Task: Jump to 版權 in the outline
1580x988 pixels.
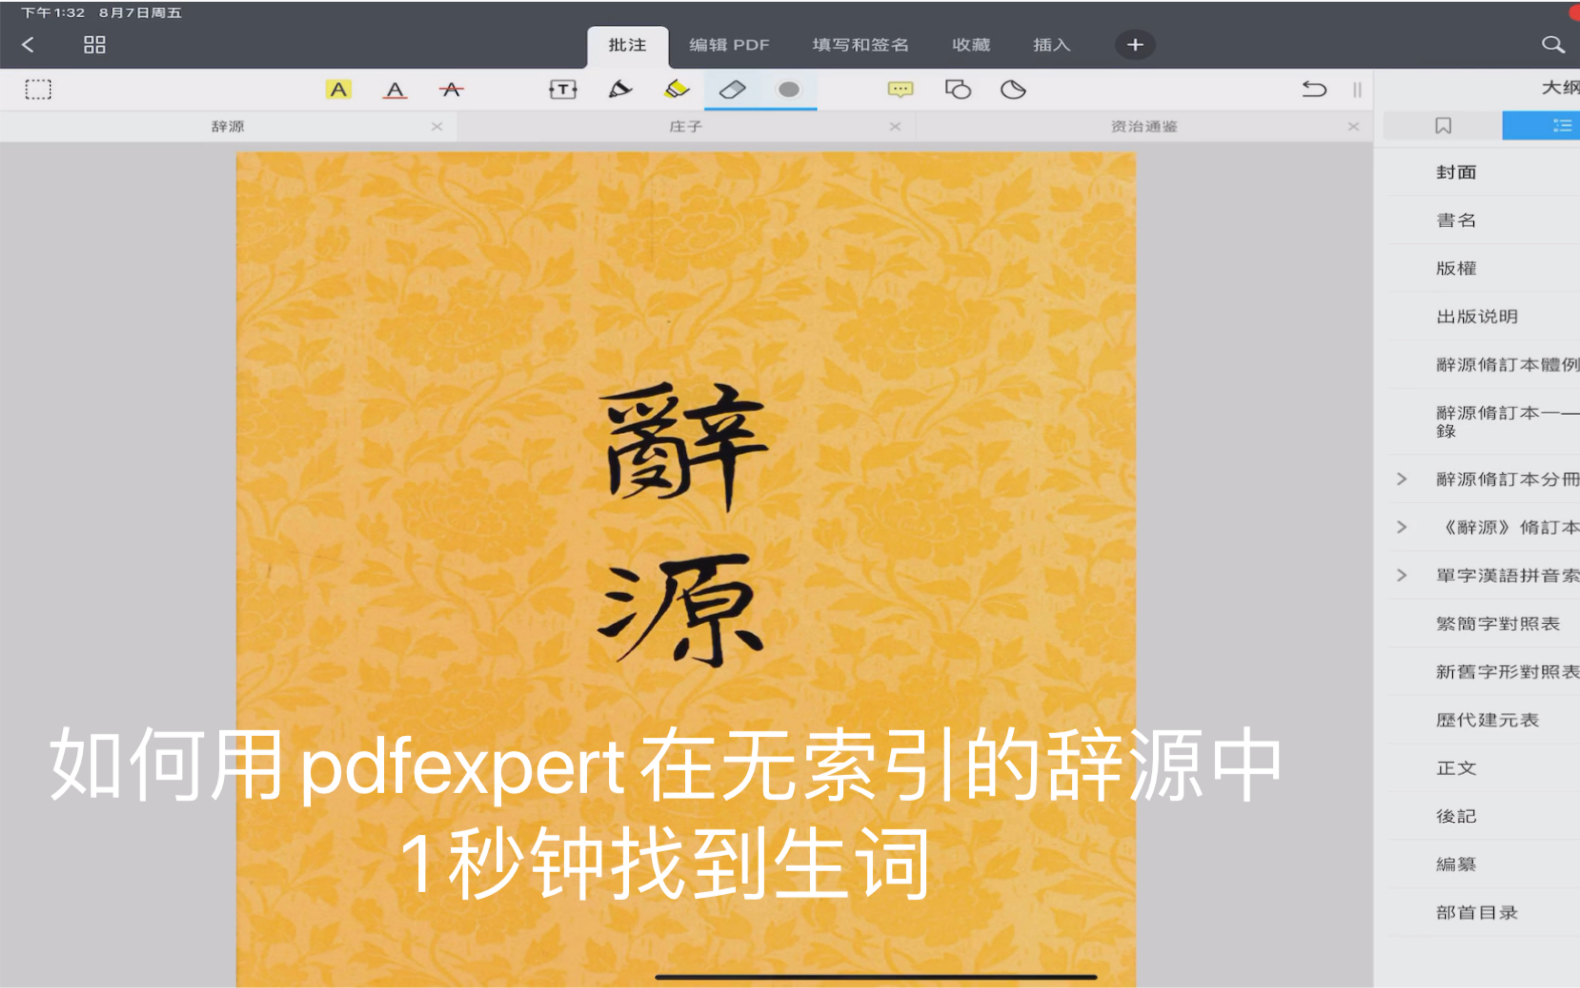Action: pos(1456,268)
